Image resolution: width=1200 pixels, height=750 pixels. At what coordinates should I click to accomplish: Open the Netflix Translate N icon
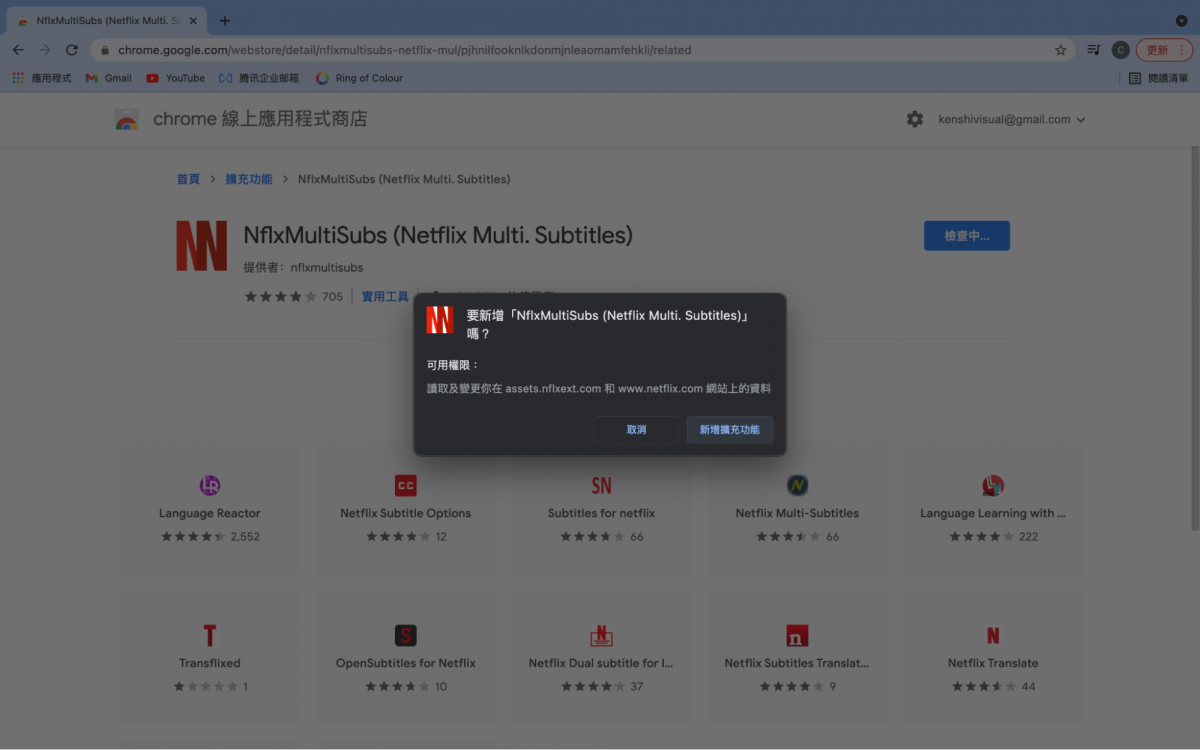(x=993, y=636)
